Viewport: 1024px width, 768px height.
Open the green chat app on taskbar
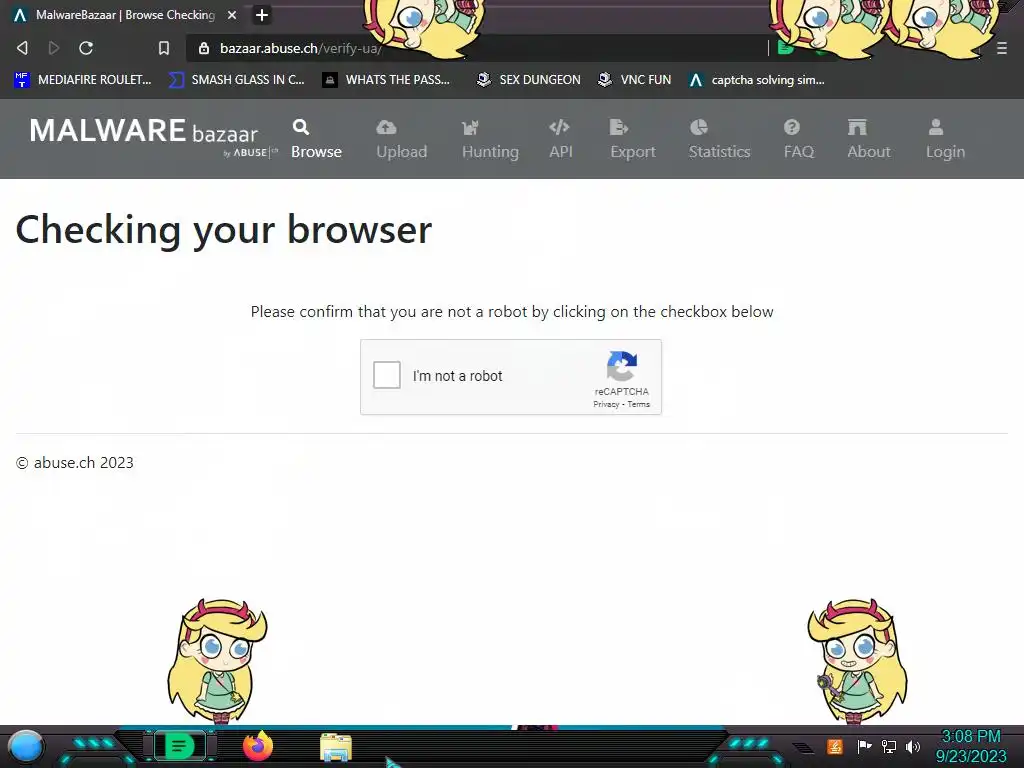[180, 746]
